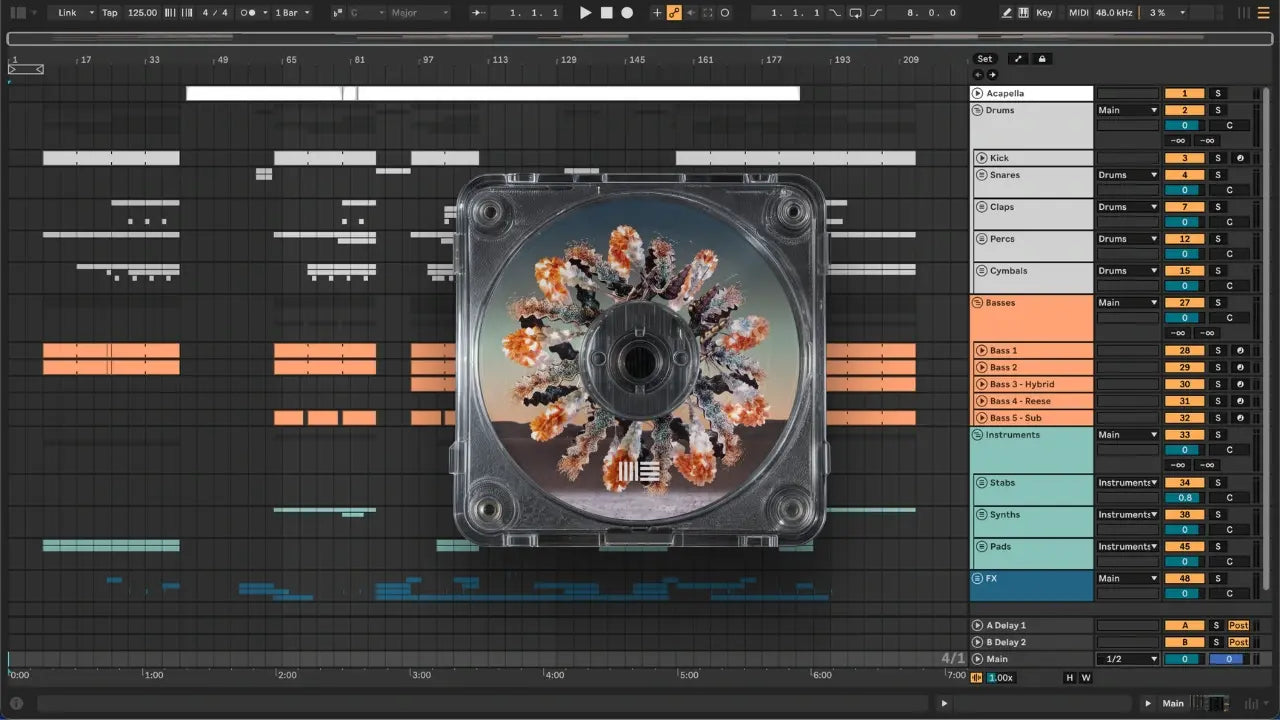Viewport: 1280px width, 720px height.
Task: Fold the Stabs track icon
Action: (x=982, y=483)
